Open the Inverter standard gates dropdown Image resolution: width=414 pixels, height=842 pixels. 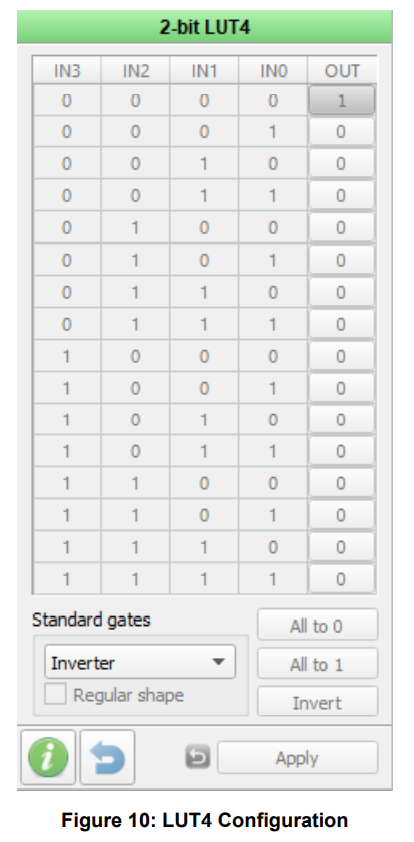click(140, 662)
